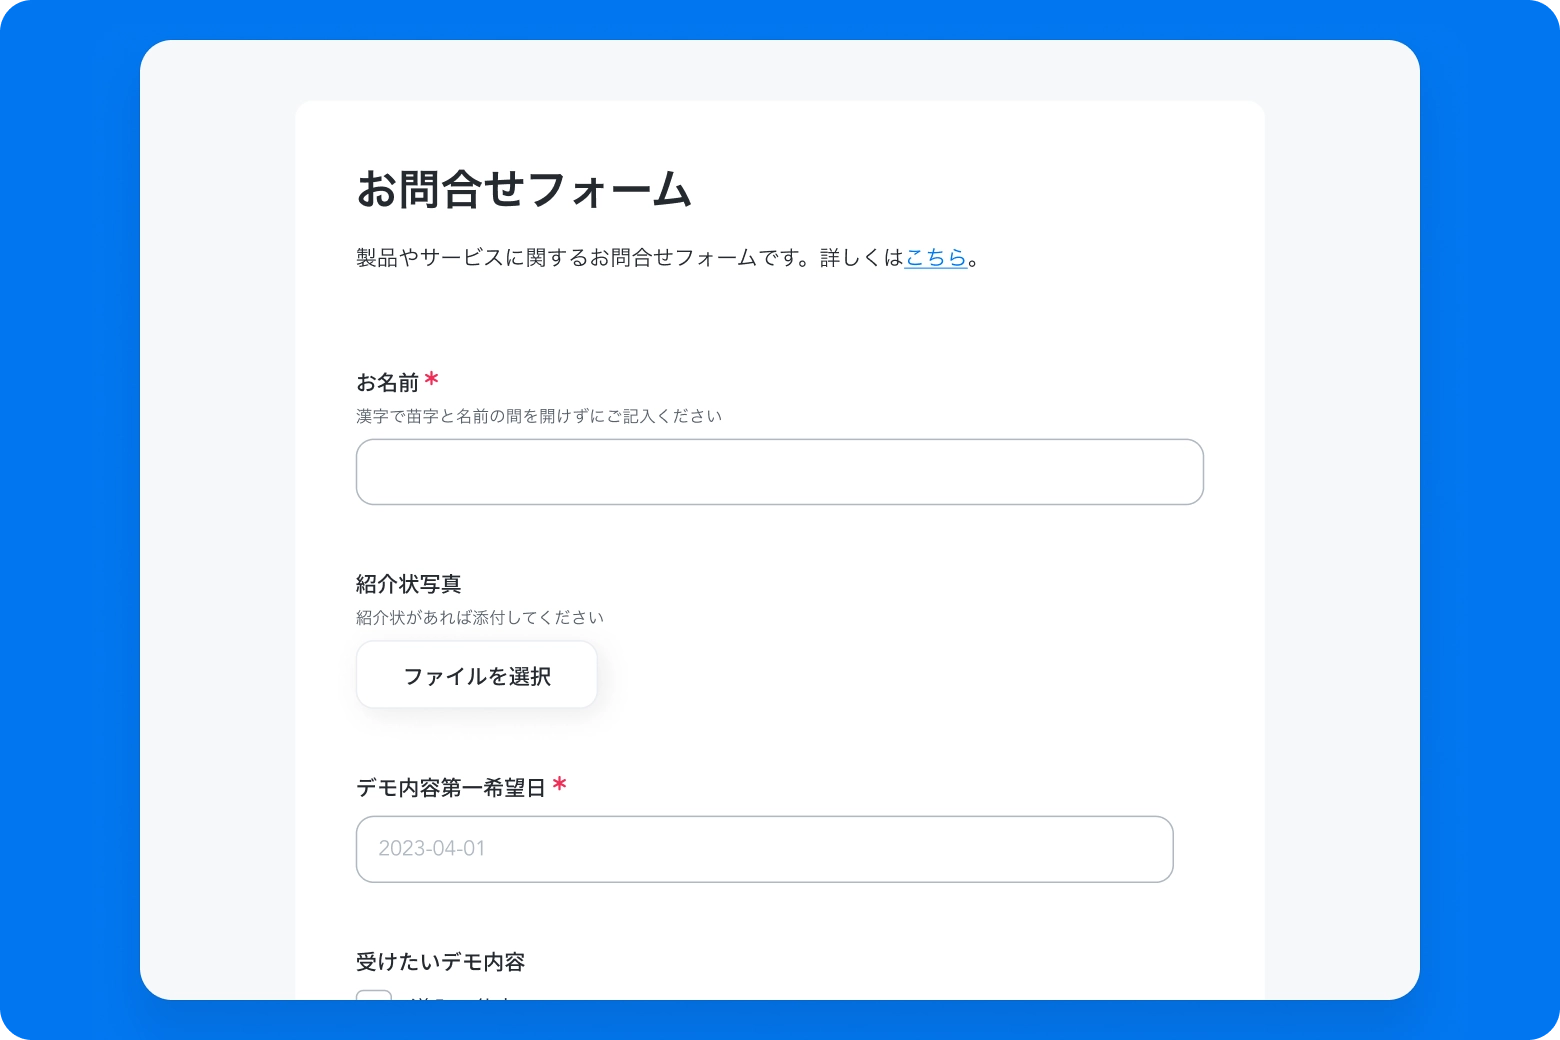Image resolution: width=1560 pixels, height=1040 pixels.
Task: Click the light gray margin right of the form card
Action: 1342,520
